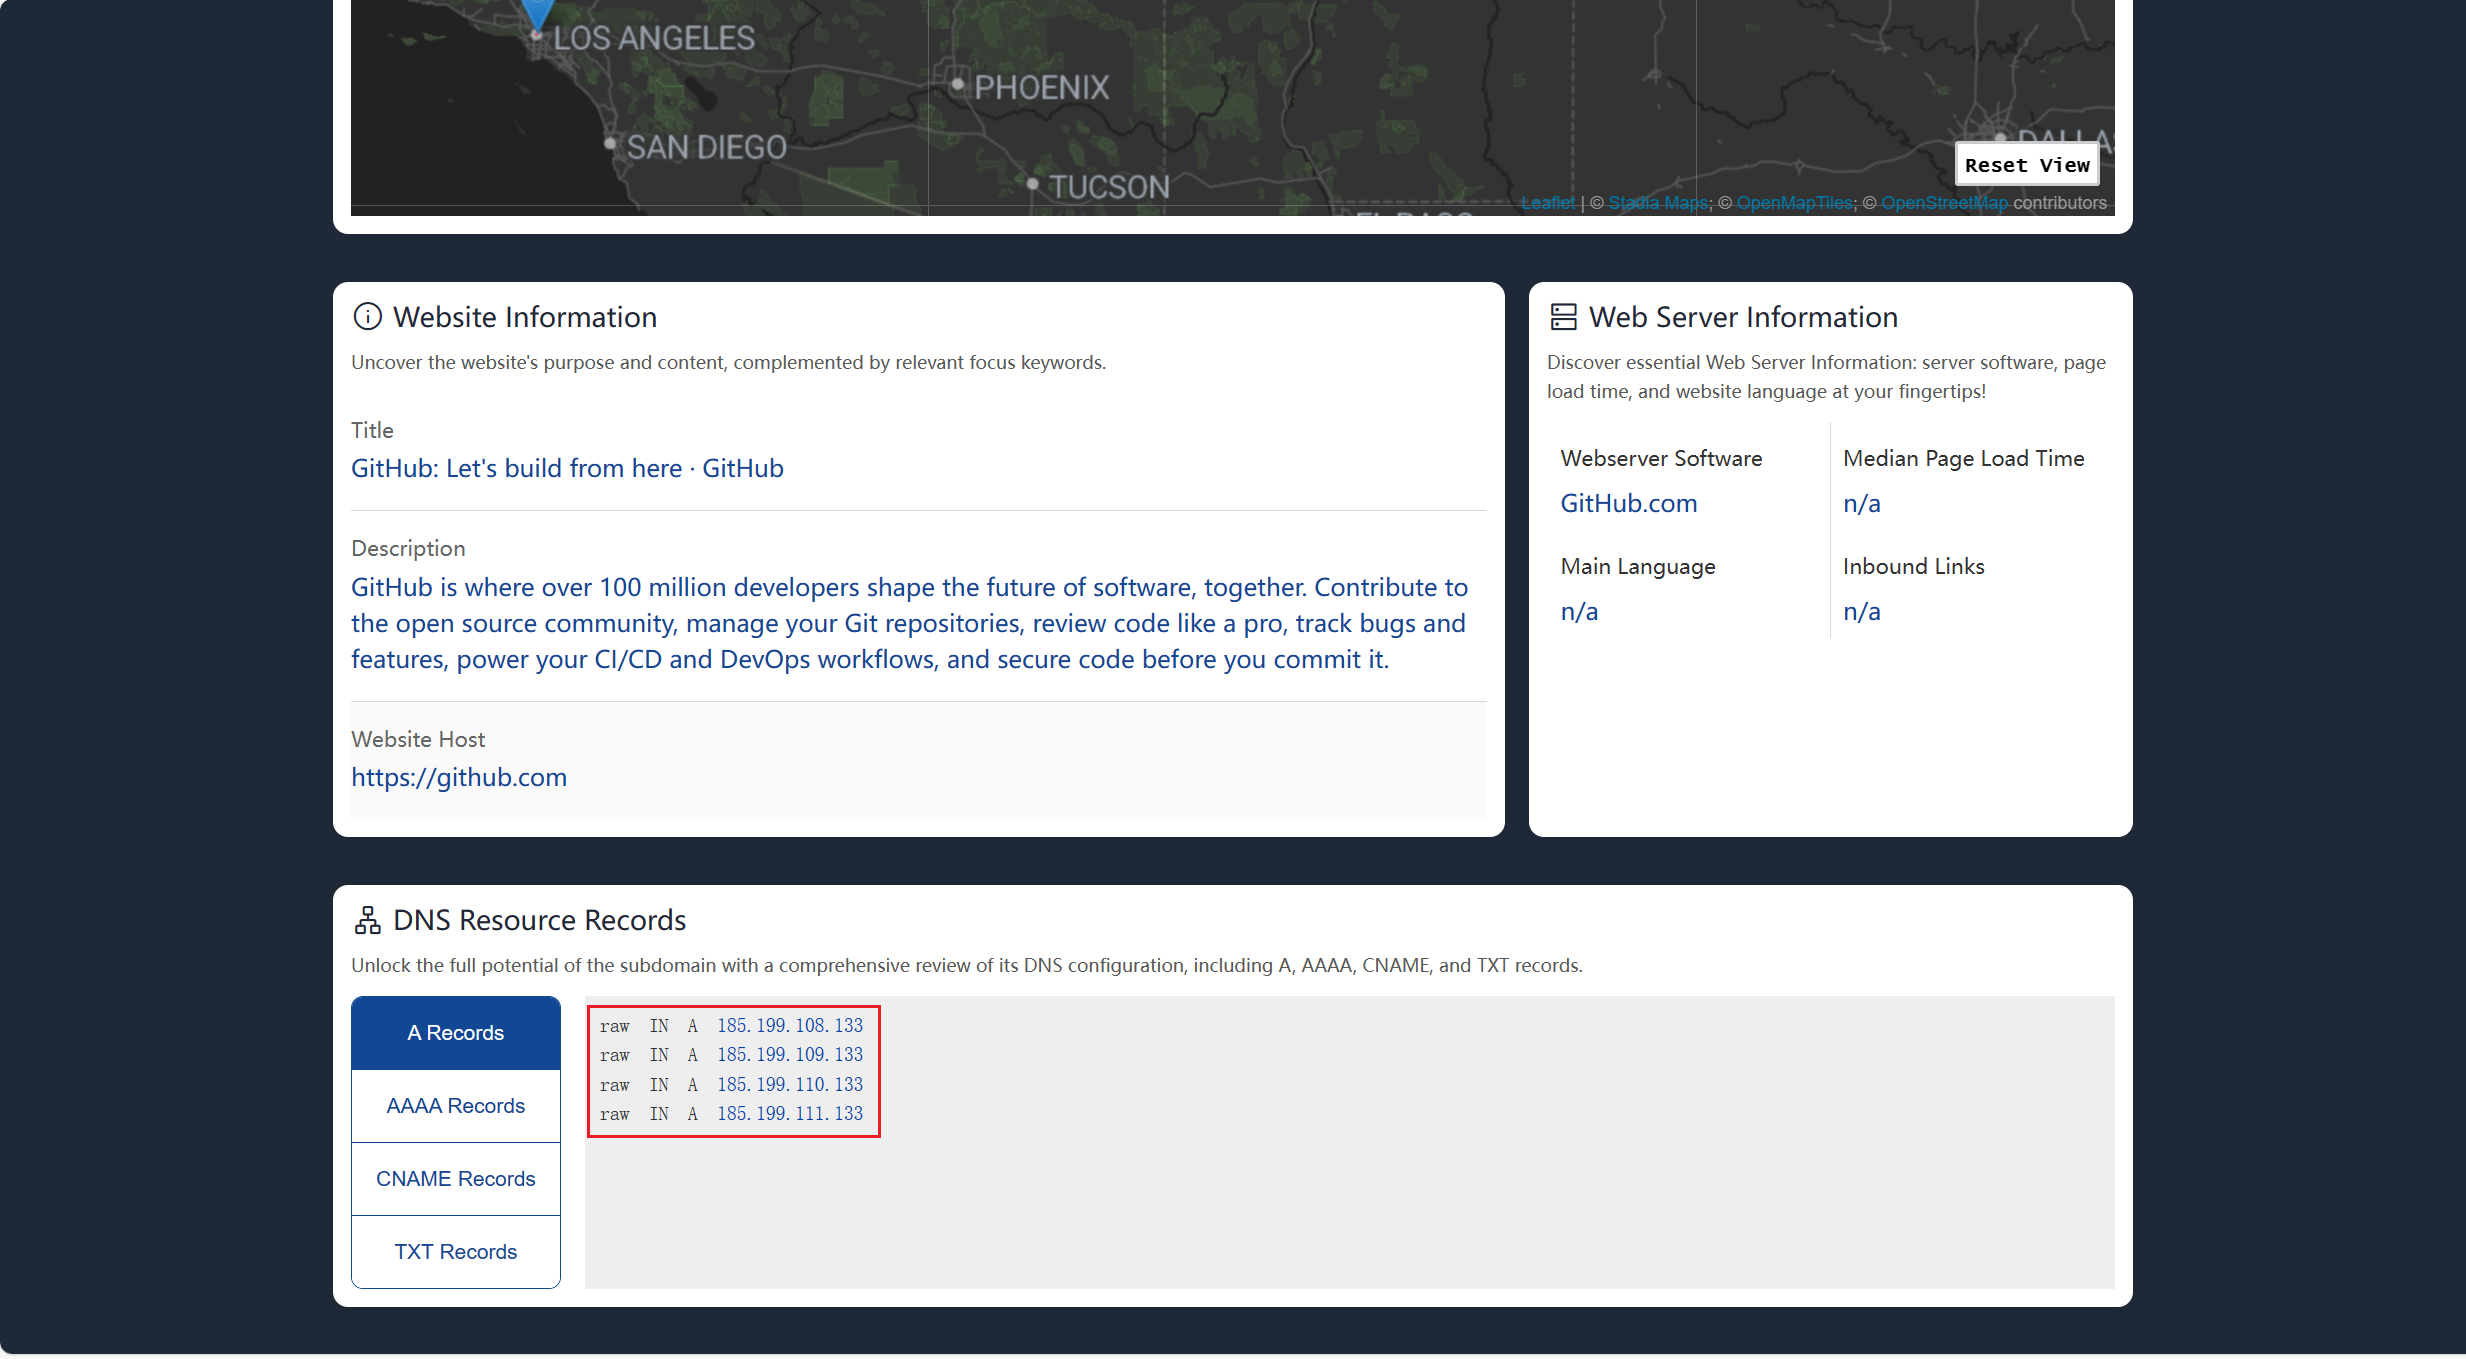Click the SAN DIEGO label on the map

[x=707, y=148]
